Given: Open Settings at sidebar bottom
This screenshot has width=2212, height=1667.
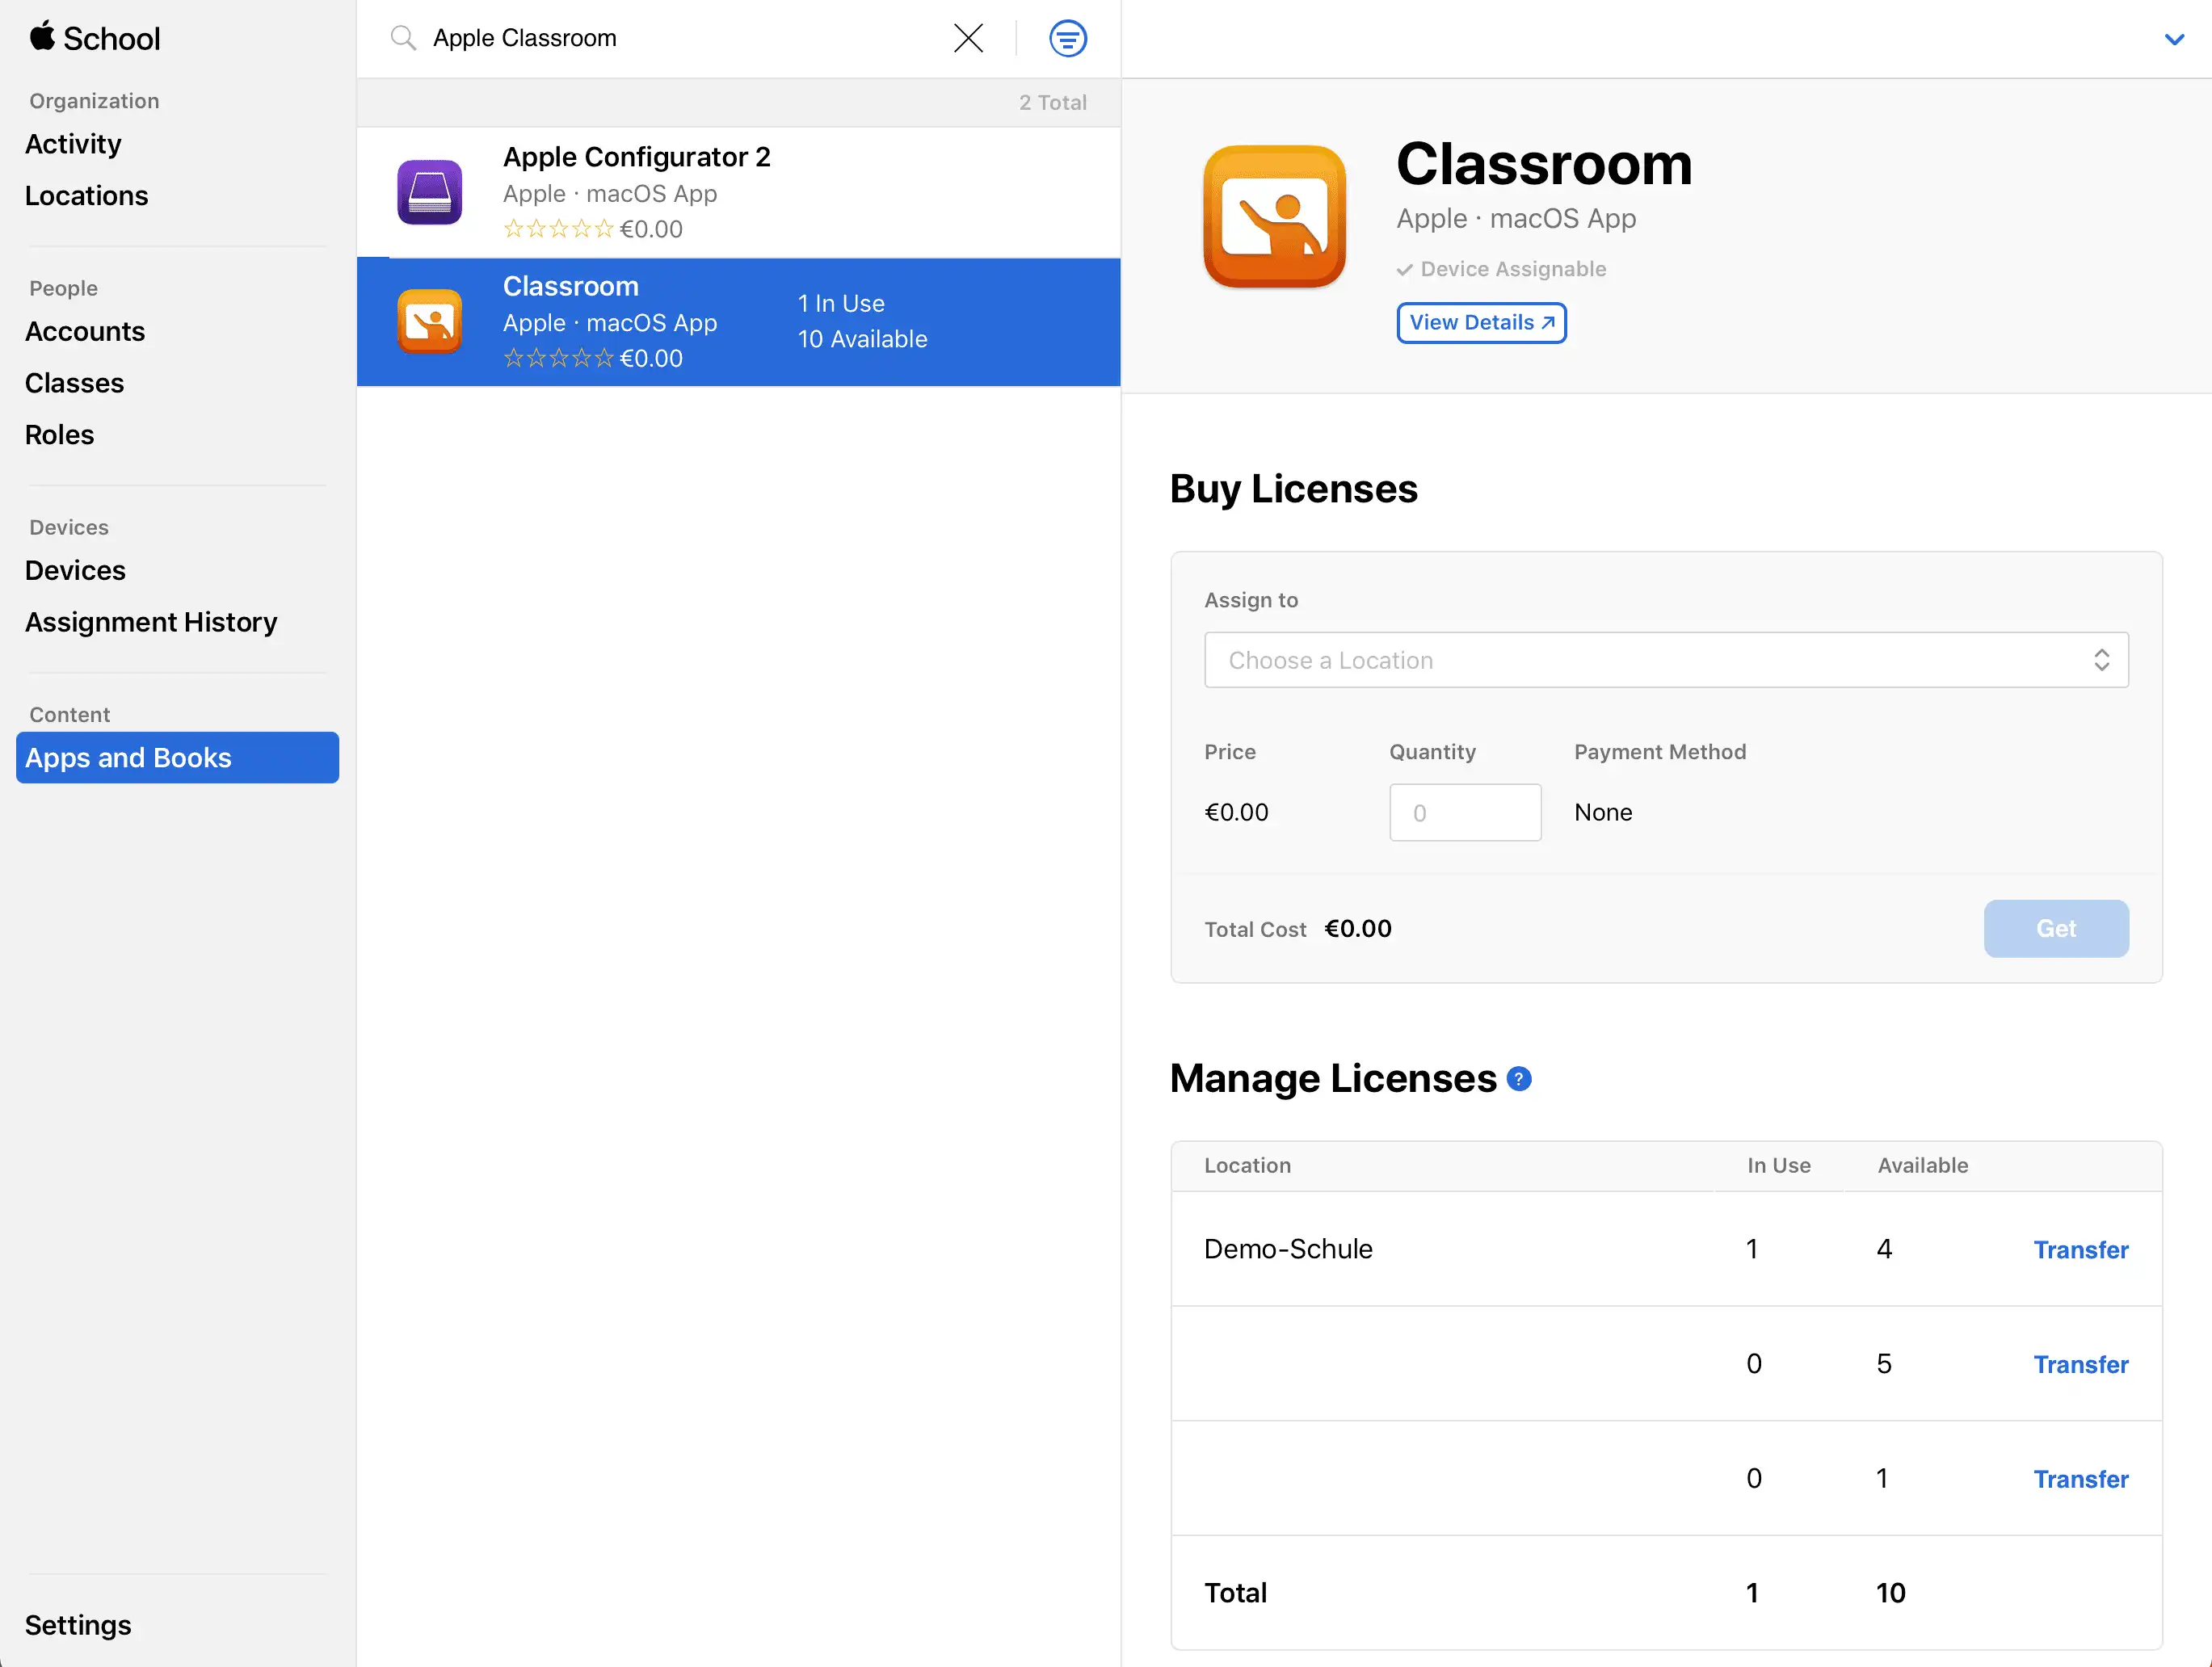Looking at the screenshot, I should pos(78,1625).
